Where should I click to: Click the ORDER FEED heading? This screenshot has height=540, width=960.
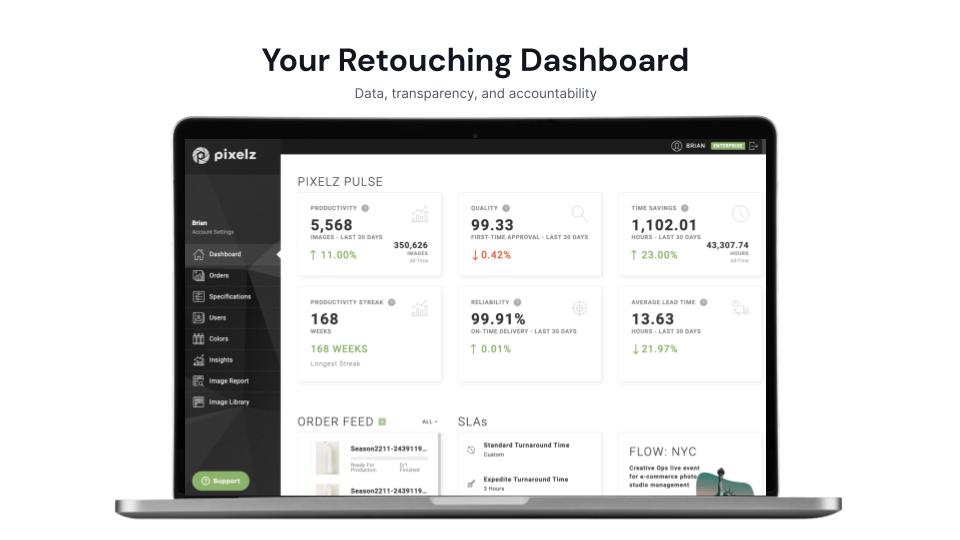(335, 422)
